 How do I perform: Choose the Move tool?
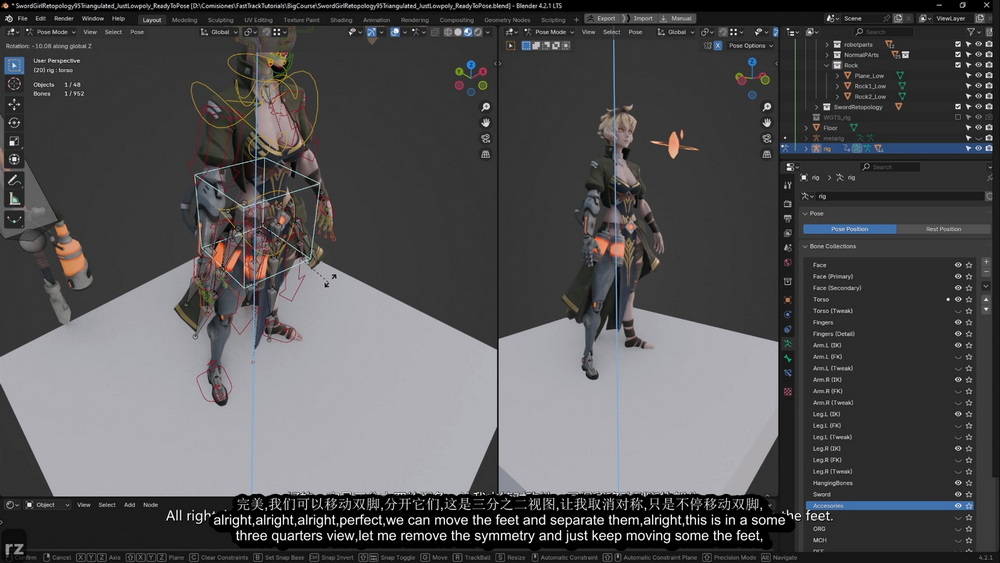point(14,104)
